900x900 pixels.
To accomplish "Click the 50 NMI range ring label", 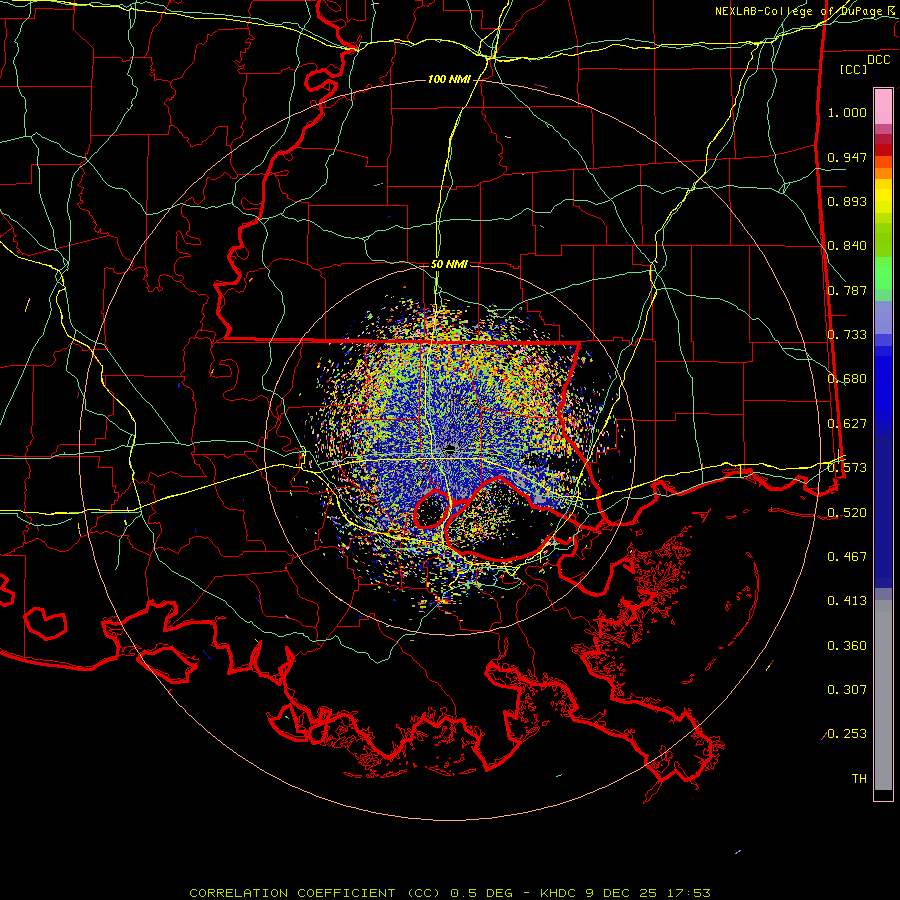I will click(x=449, y=264).
